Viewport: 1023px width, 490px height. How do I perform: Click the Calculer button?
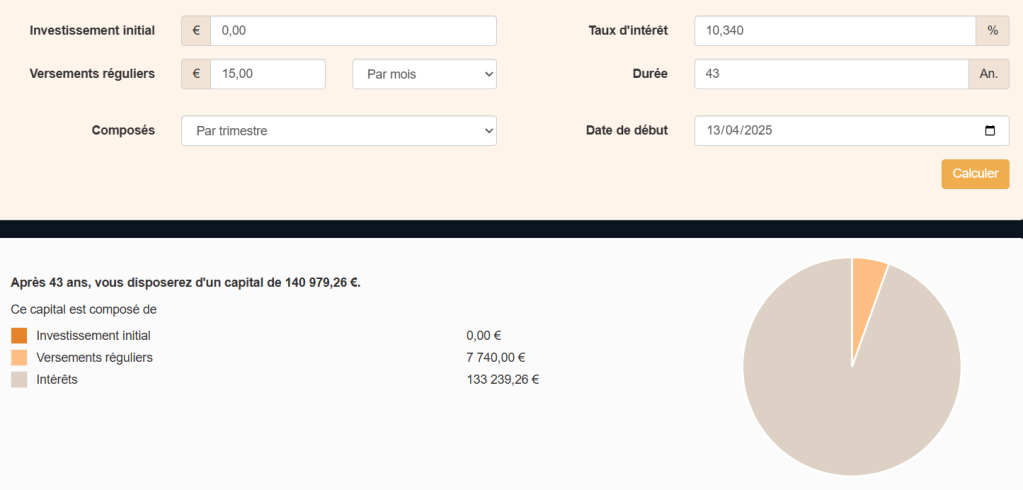pos(975,174)
